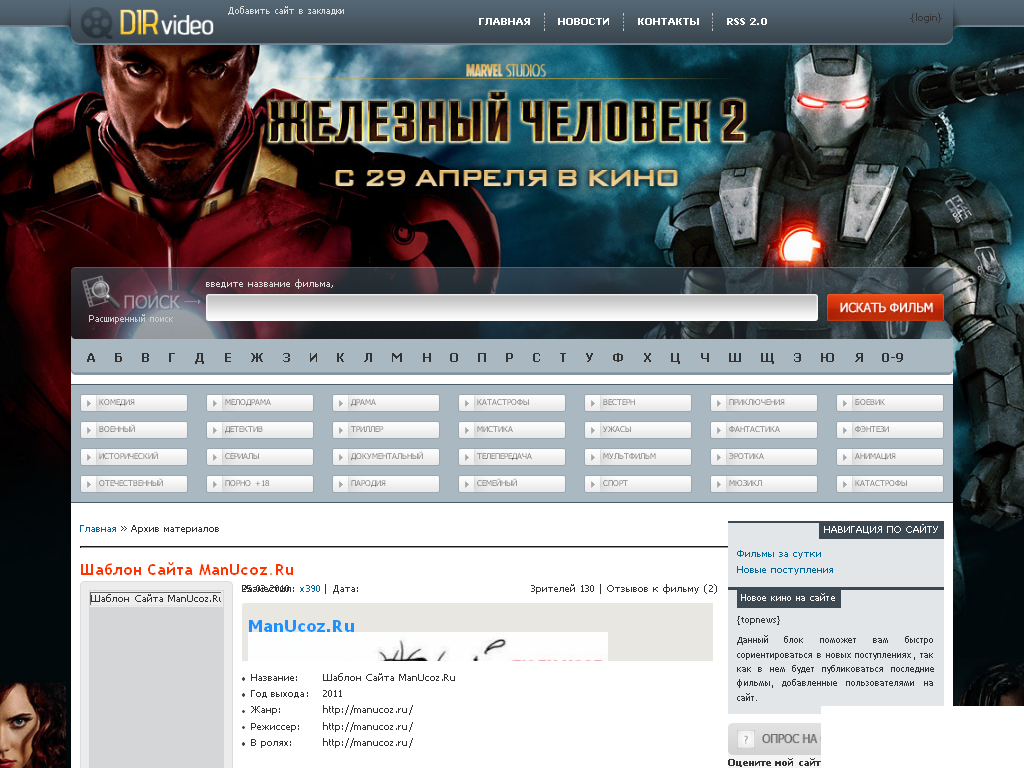Click the Iron Man 2 banner title
The height and width of the screenshot is (768, 1024).
pyautogui.click(x=507, y=121)
